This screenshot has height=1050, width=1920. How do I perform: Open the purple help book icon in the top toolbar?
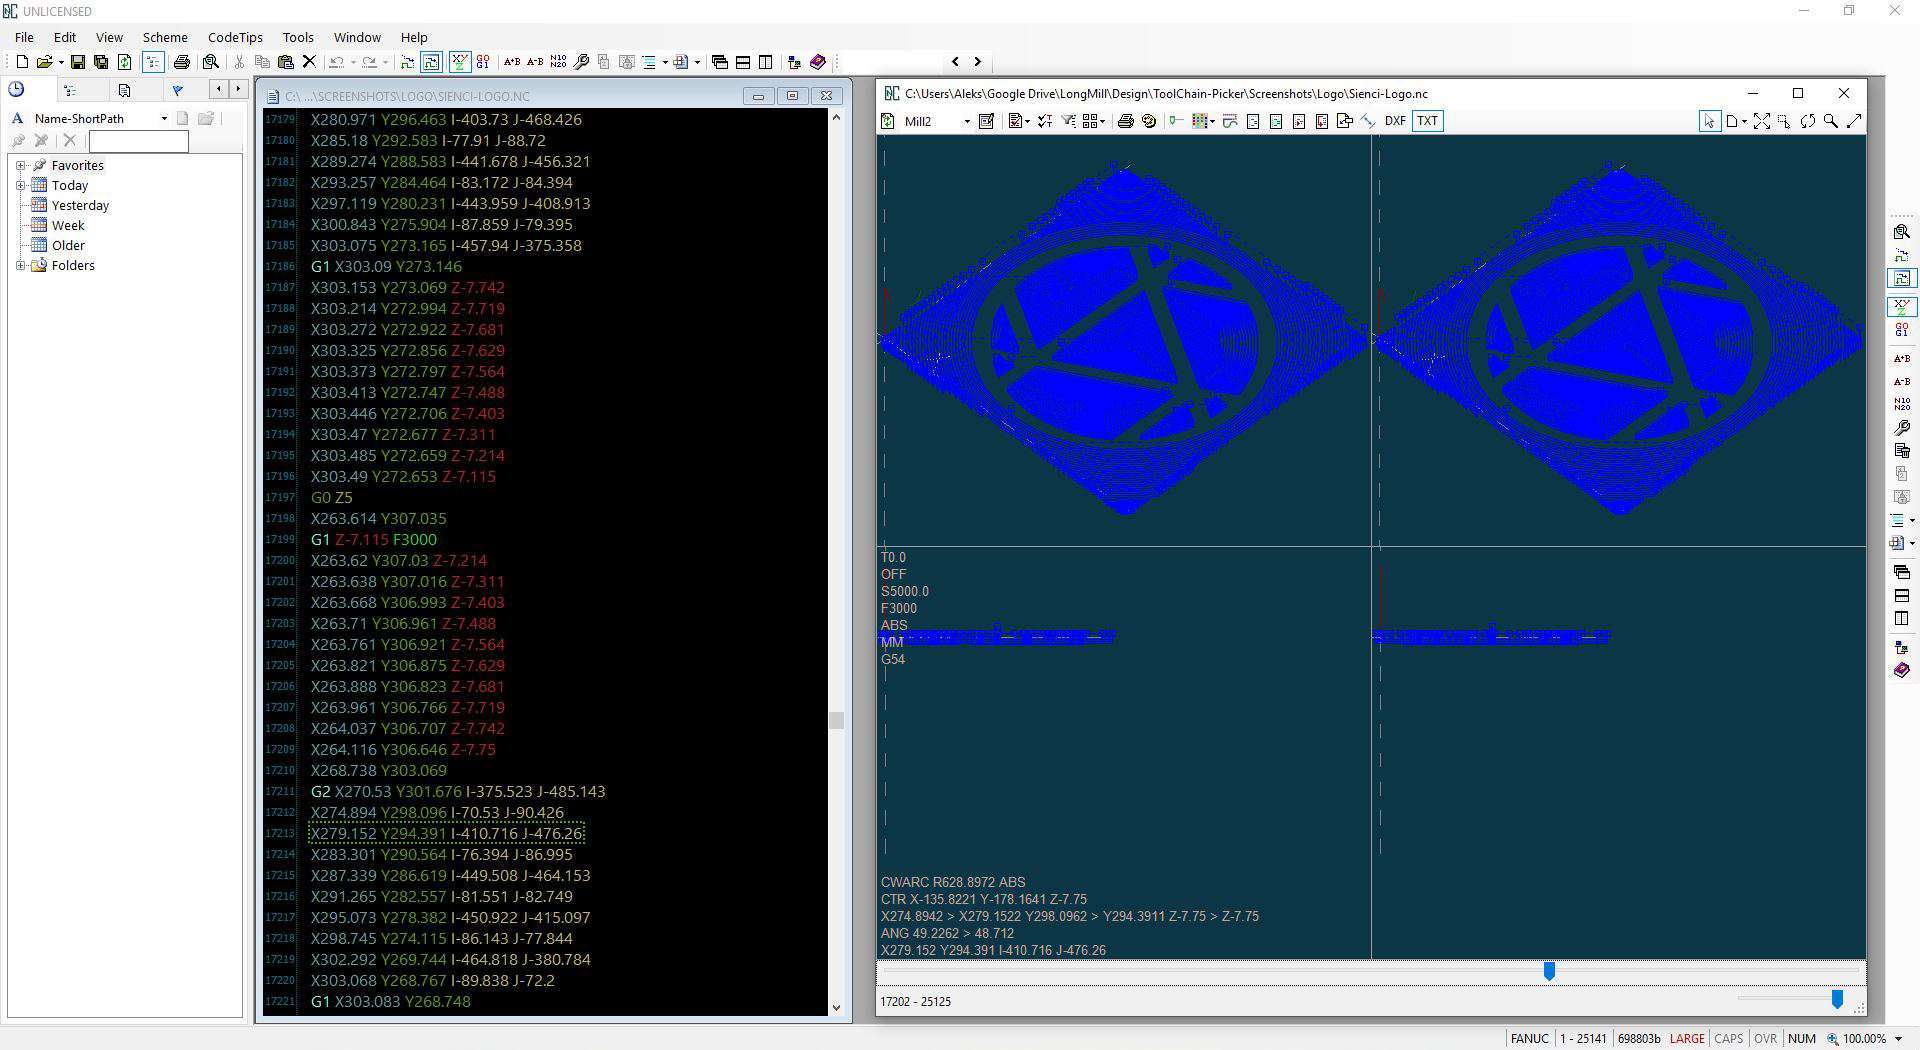tap(818, 62)
